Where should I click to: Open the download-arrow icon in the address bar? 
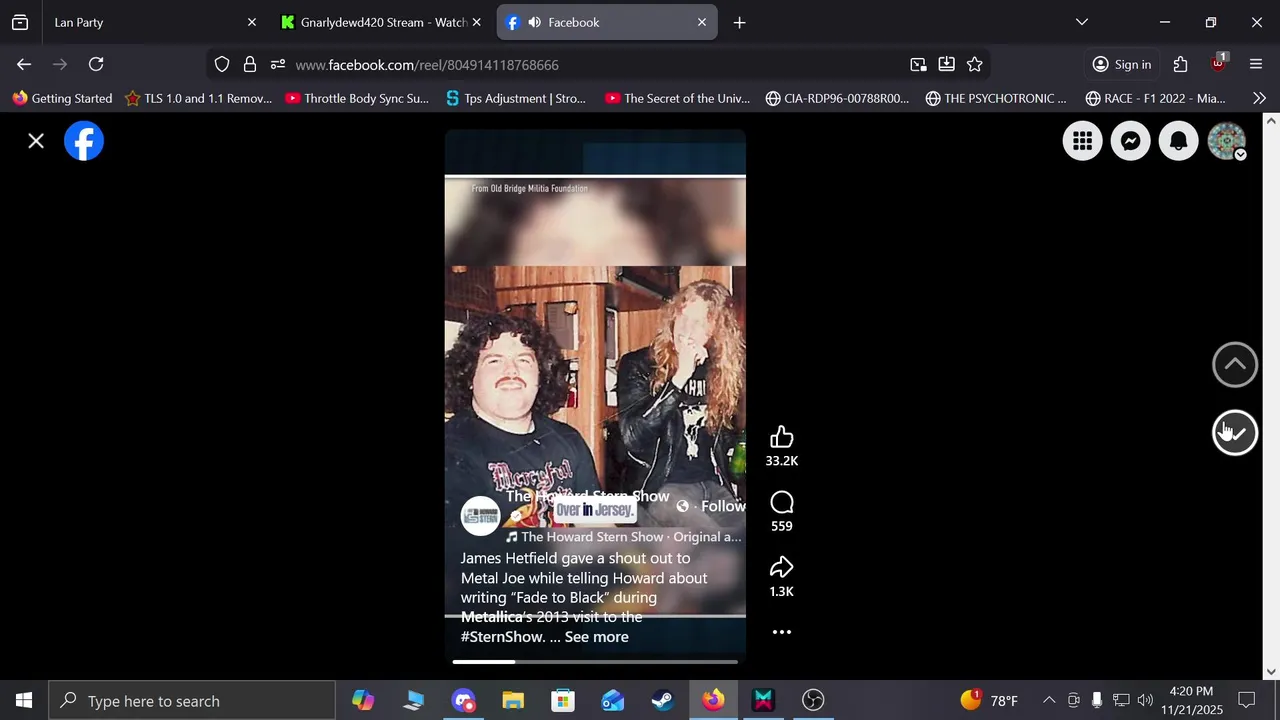click(946, 64)
